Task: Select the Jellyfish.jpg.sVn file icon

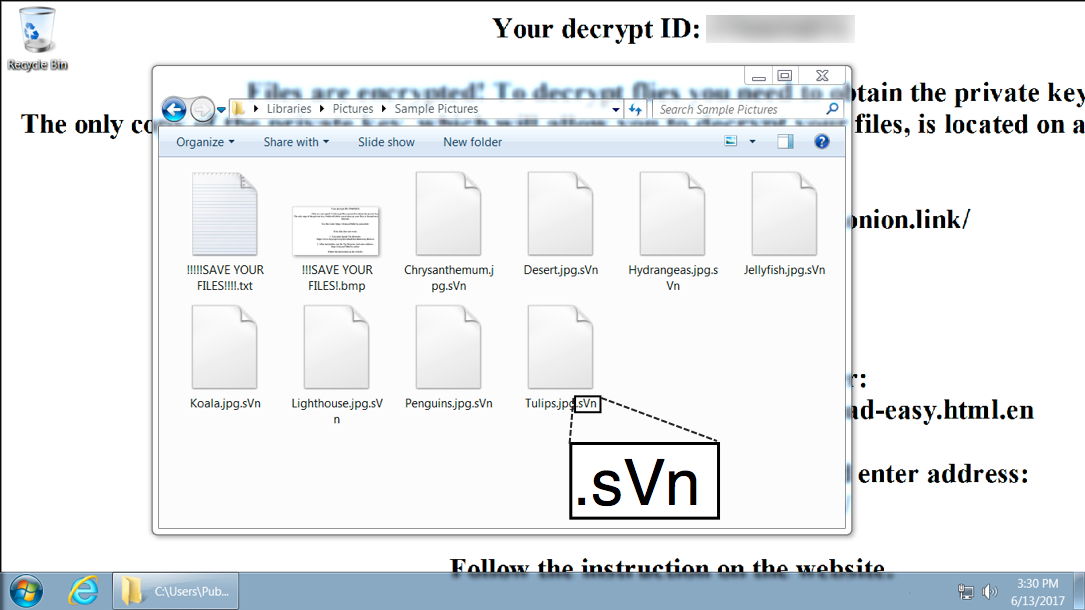Action: [785, 214]
